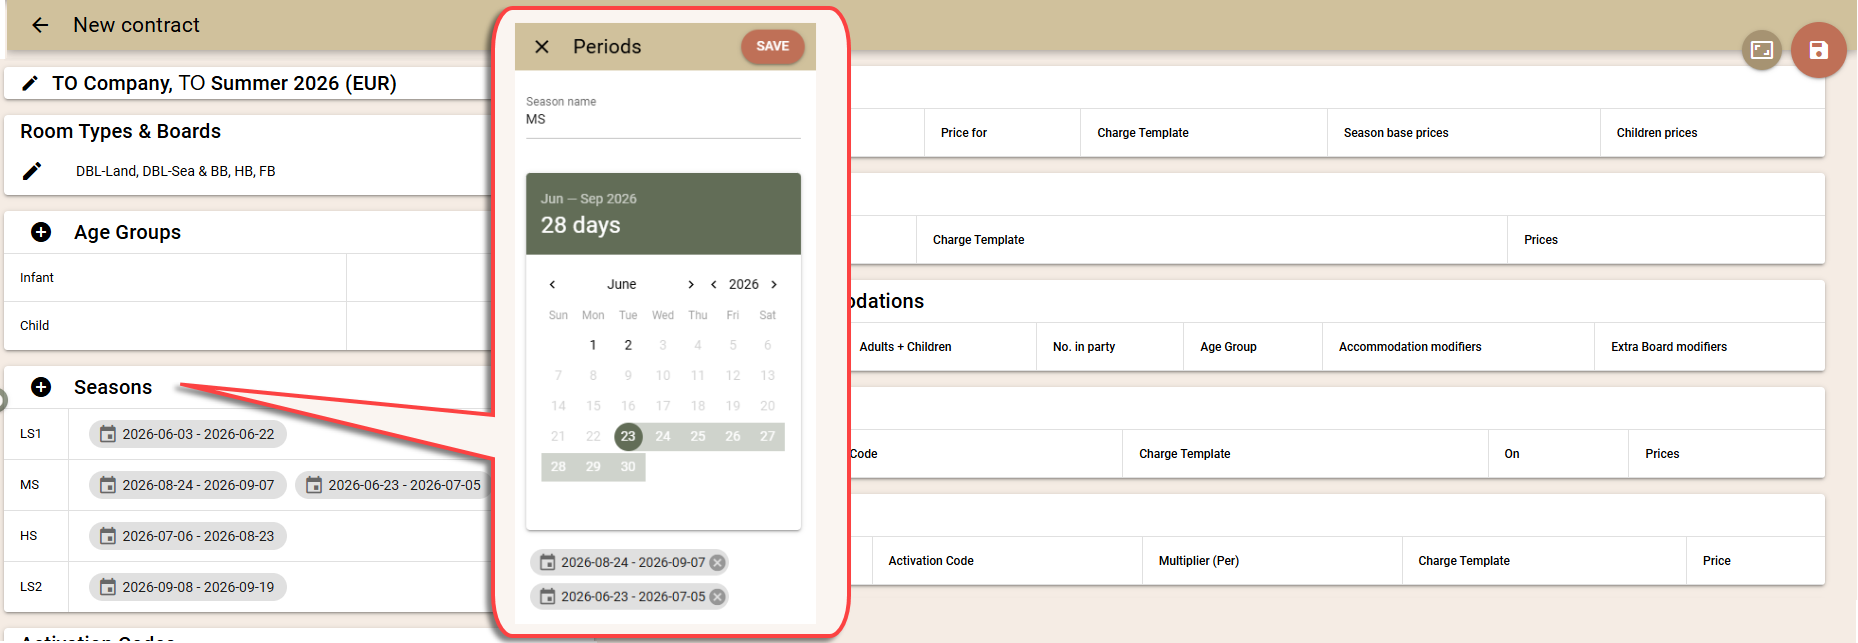Viewport: 1858px width, 643px height.
Task: Click Age Group column header
Action: [x=1228, y=347]
